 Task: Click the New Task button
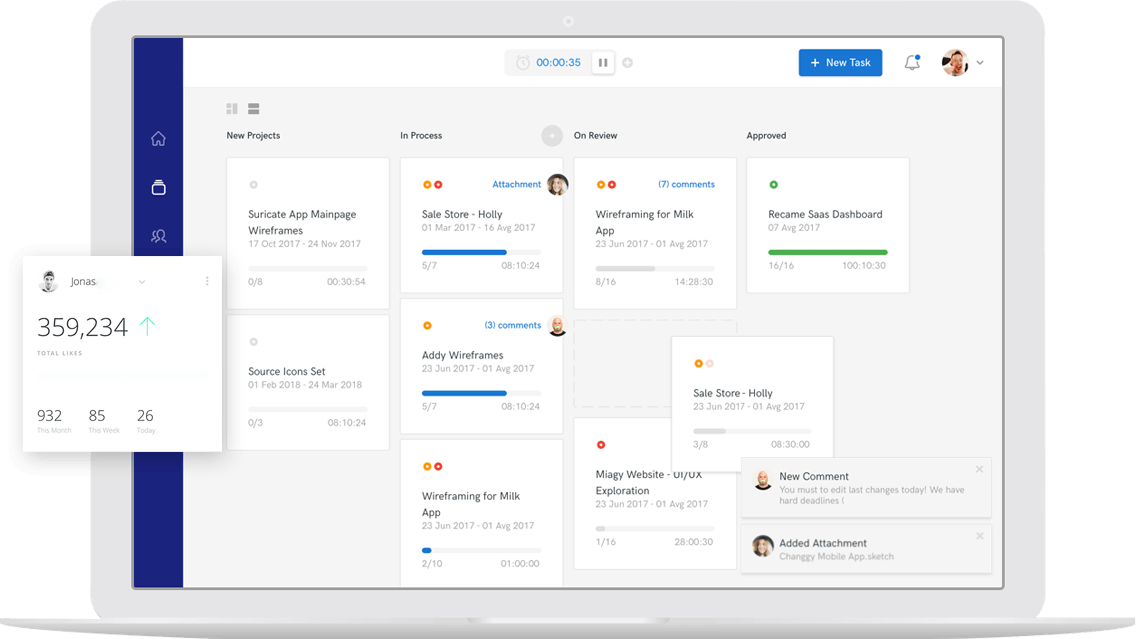pos(840,63)
